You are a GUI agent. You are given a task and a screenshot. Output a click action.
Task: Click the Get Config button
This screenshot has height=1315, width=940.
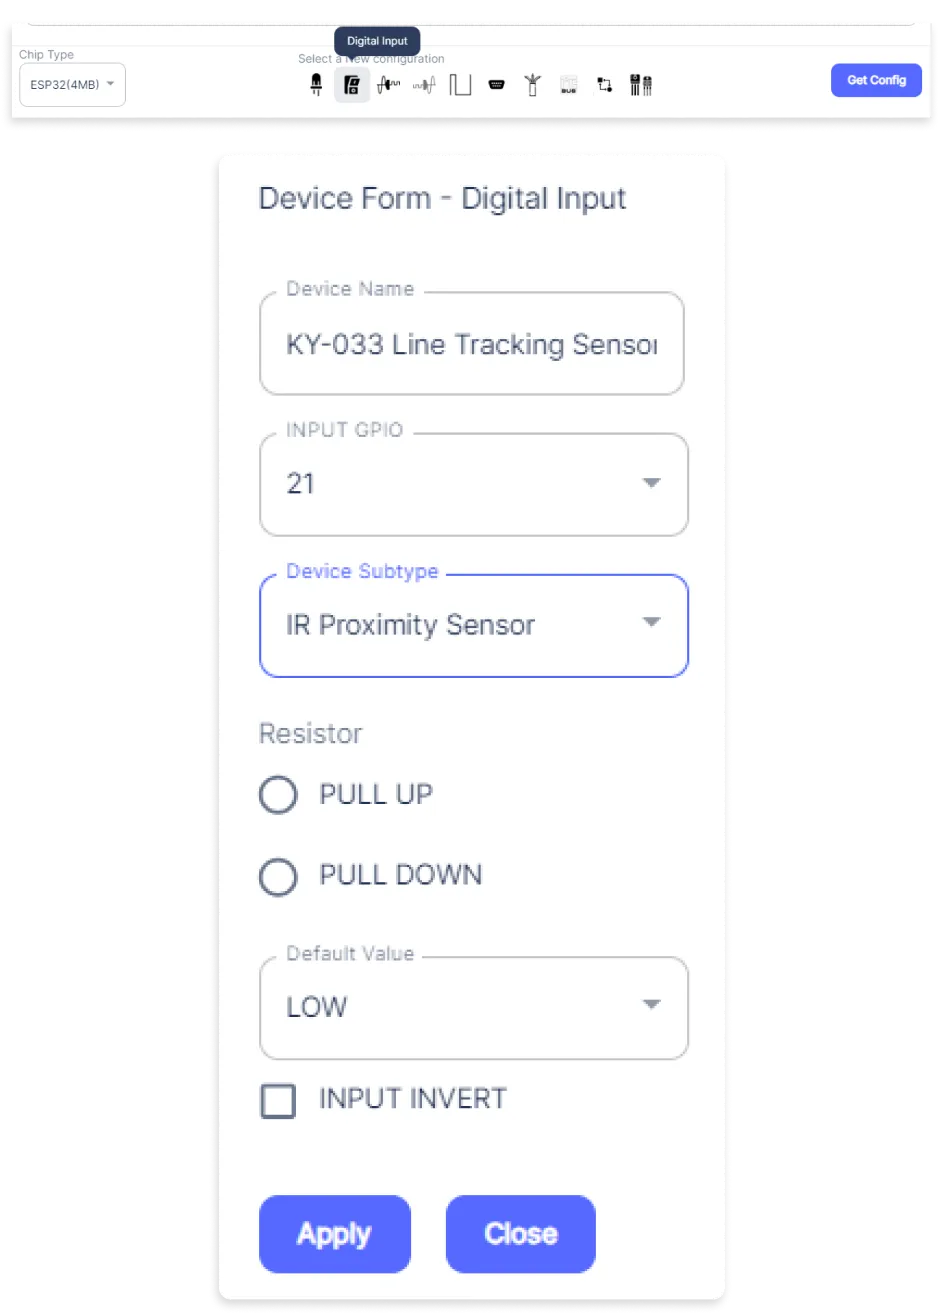point(876,80)
